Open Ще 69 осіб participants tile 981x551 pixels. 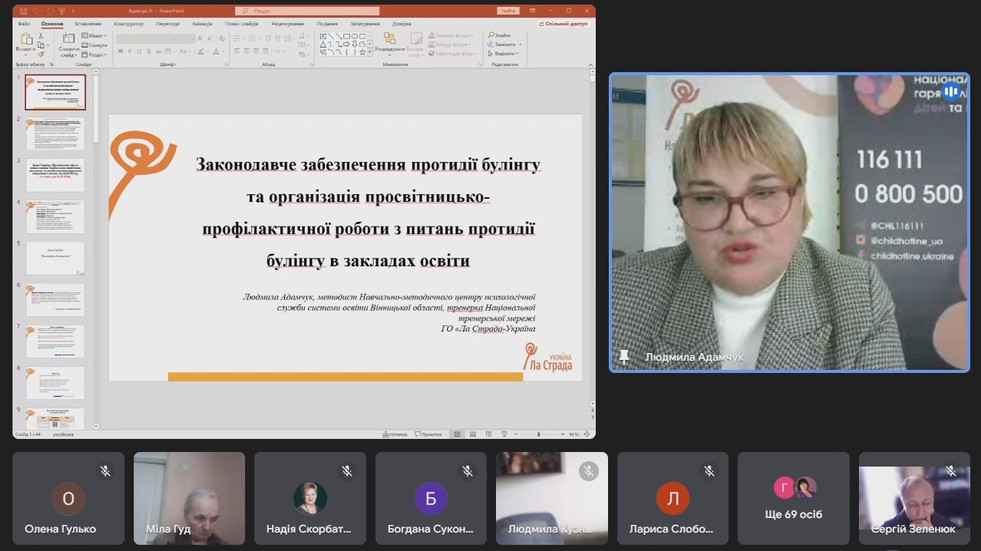point(793,498)
